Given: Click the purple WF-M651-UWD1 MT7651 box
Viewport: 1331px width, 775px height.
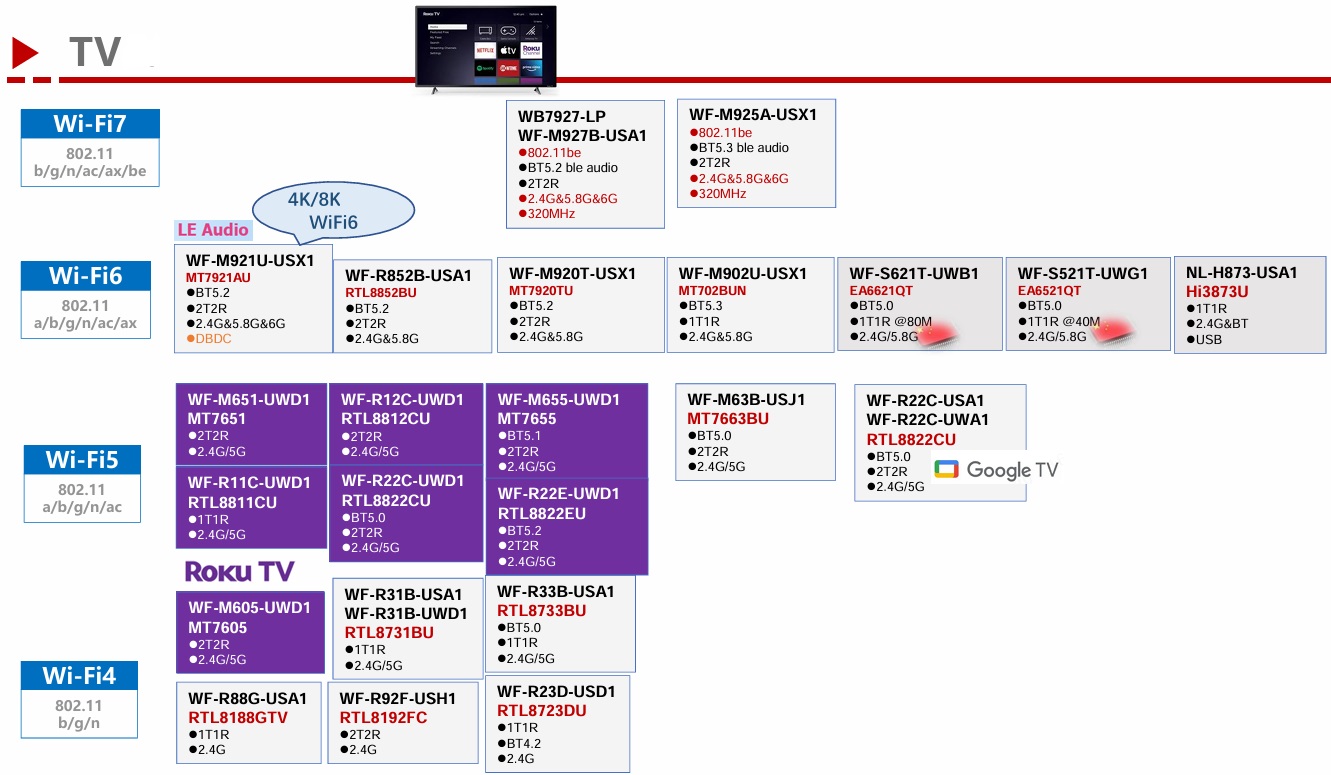Looking at the screenshot, I should [250, 424].
